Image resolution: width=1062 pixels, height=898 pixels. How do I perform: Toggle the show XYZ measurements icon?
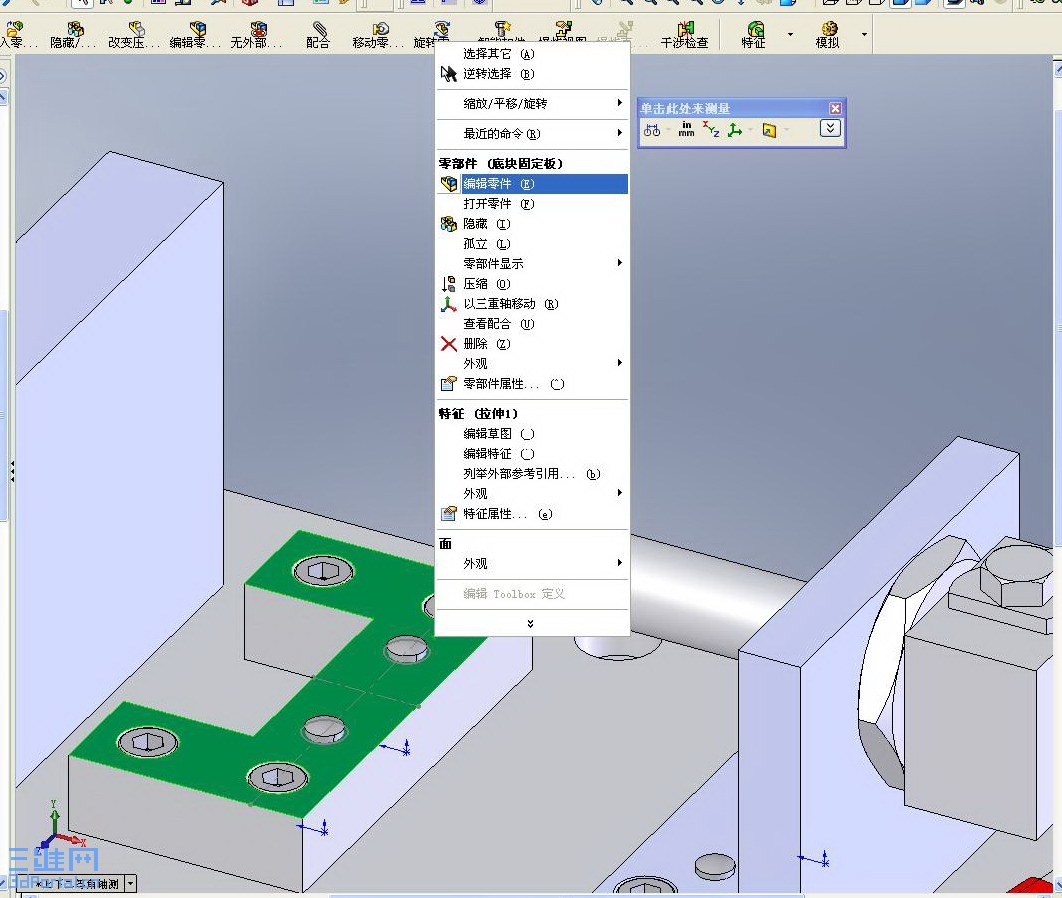point(710,129)
